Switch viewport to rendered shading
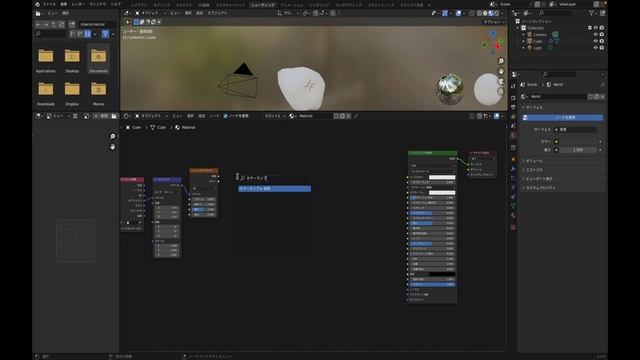The width and height of the screenshot is (640, 360). pos(496,13)
